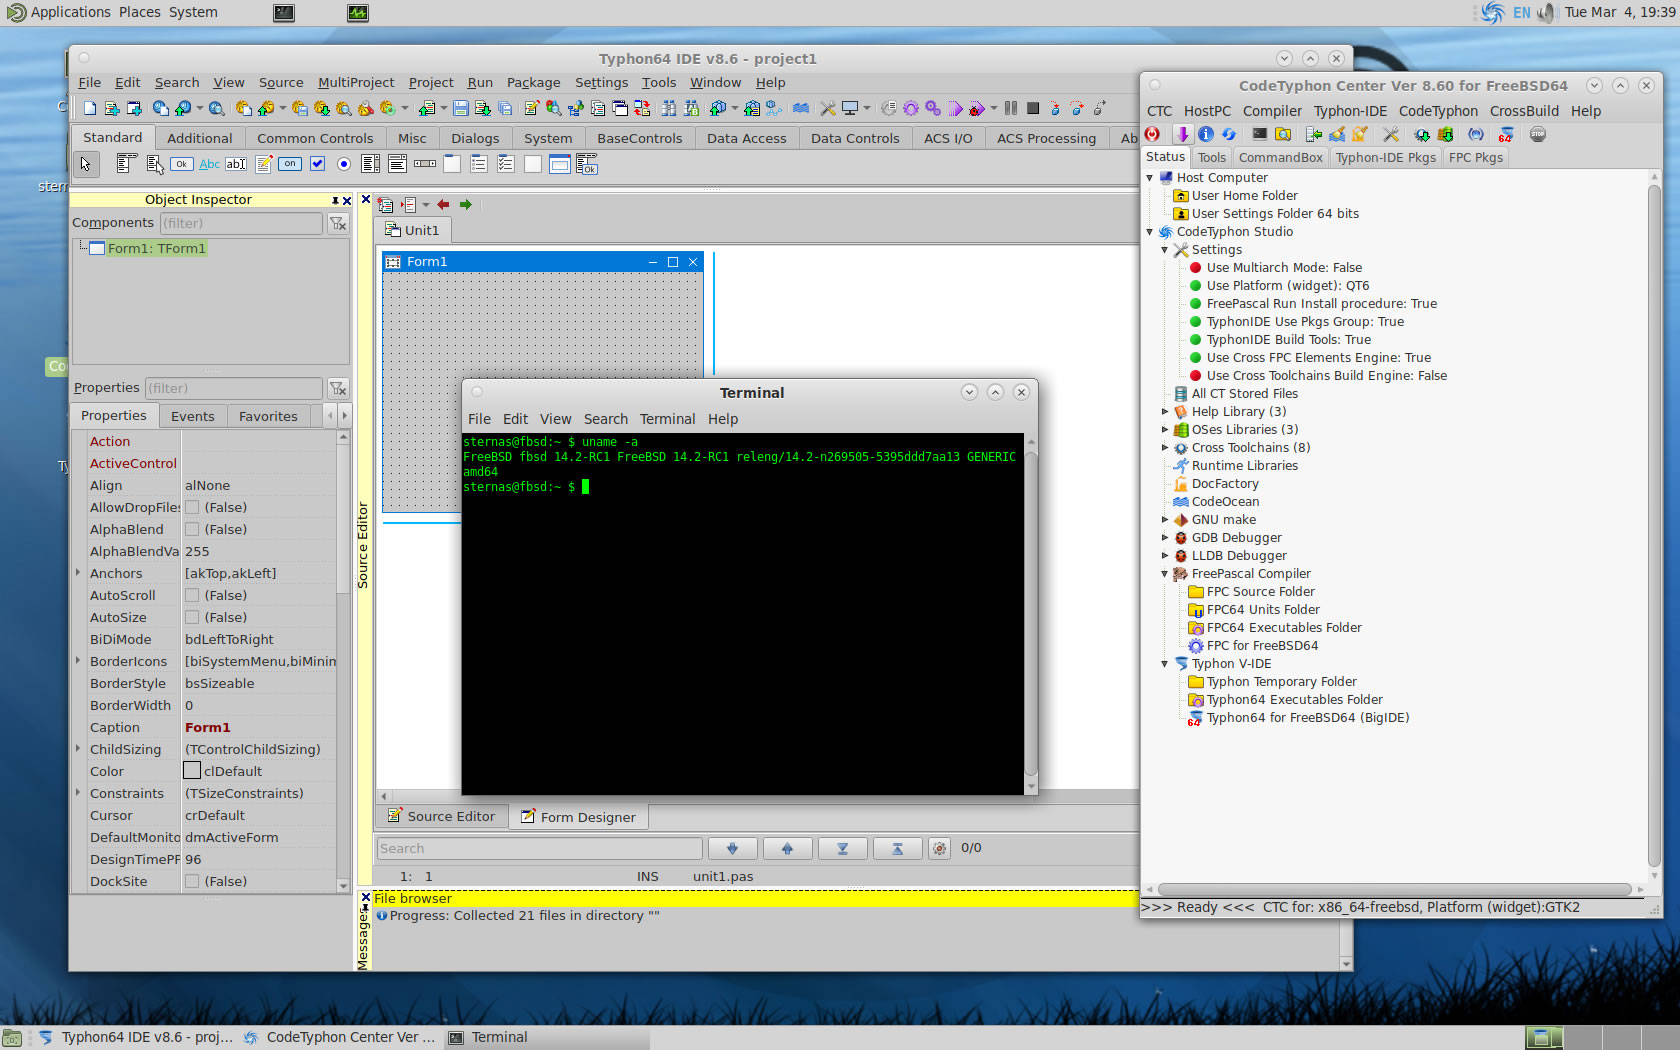Click the Object Inspector vertical scrollbar down arrow
The image size is (1680, 1050).
tap(343, 885)
